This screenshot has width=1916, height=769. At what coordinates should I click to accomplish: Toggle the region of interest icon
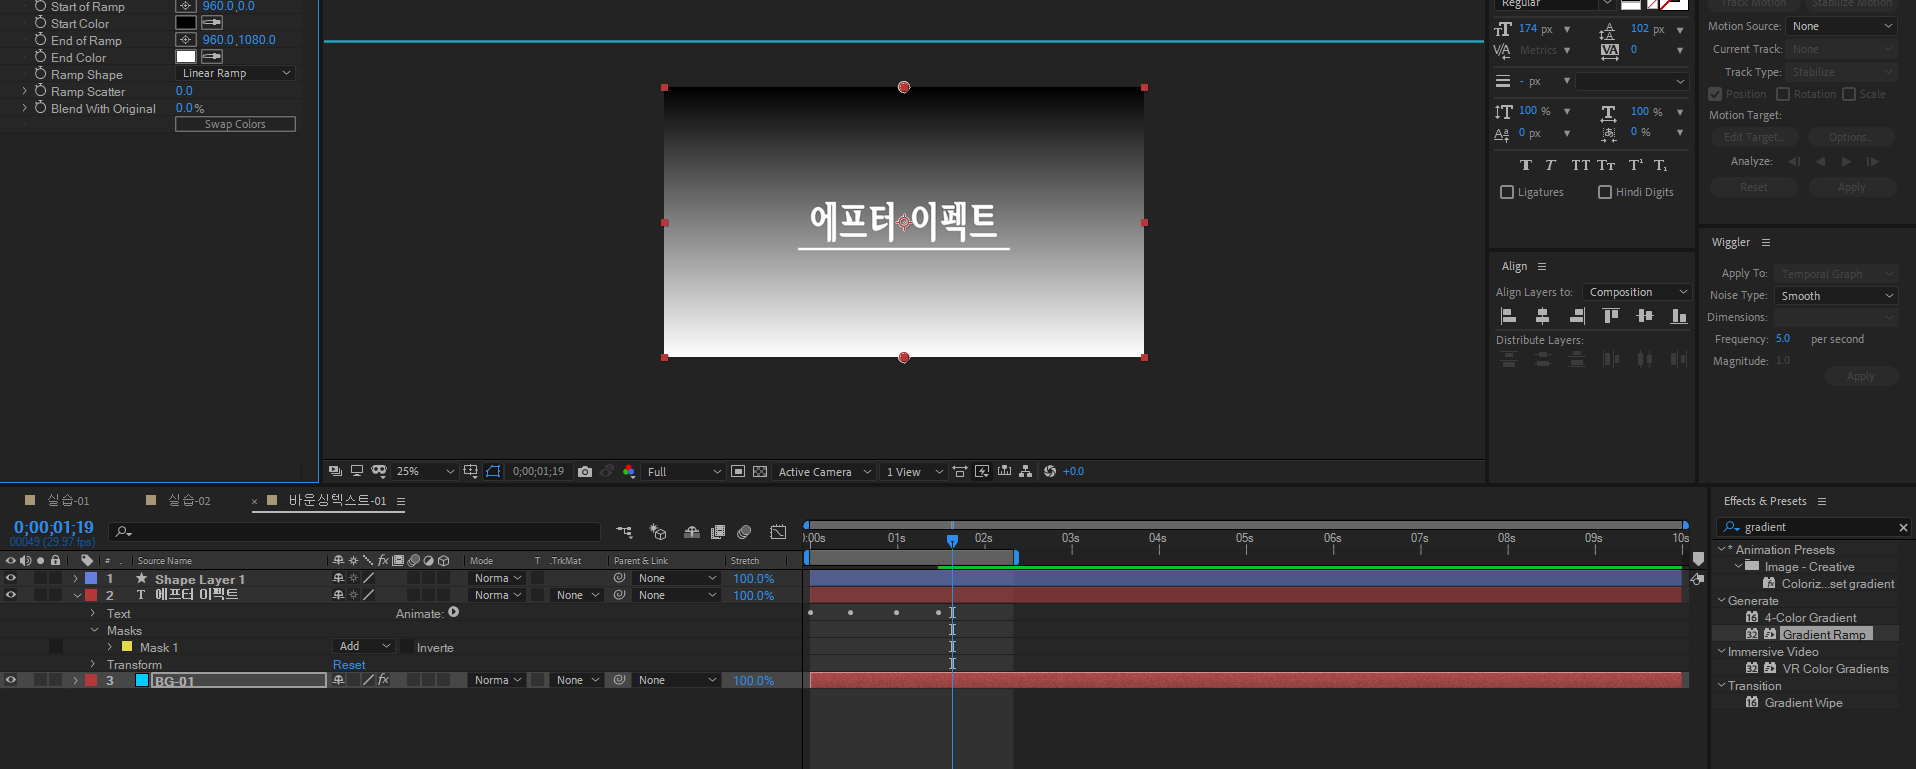click(x=738, y=472)
